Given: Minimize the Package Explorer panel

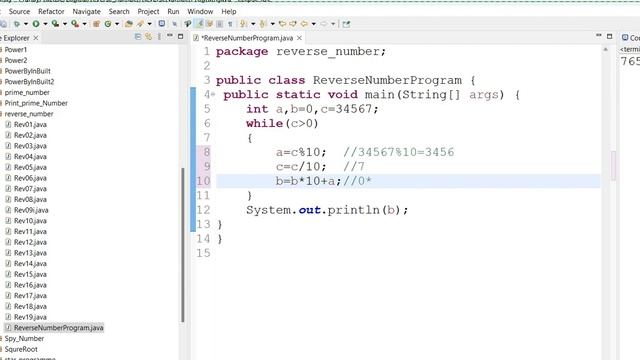Looking at the screenshot, I should tap(170, 36).
